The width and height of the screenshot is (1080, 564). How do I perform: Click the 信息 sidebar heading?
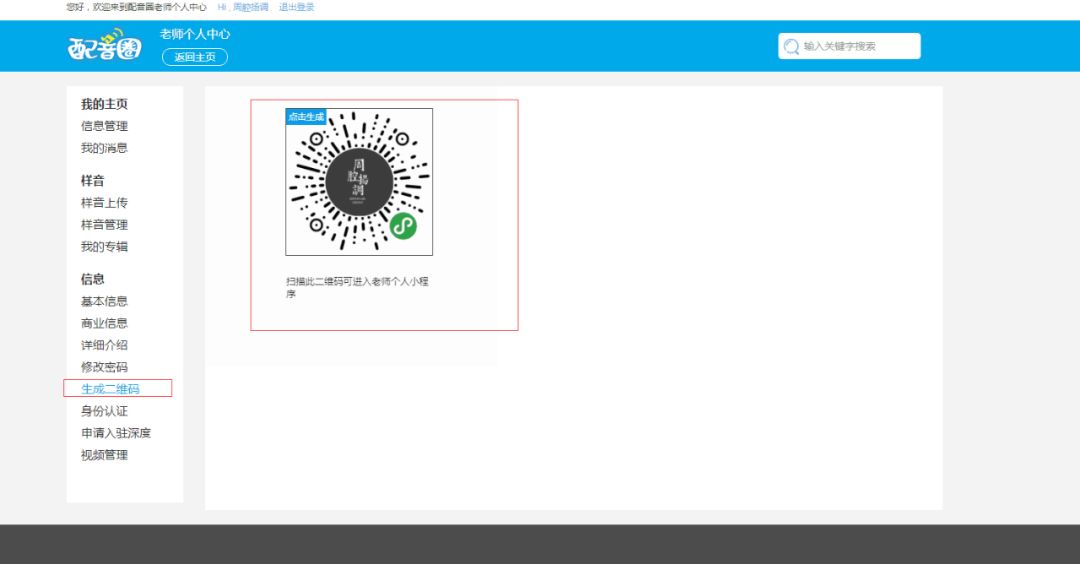tap(92, 279)
